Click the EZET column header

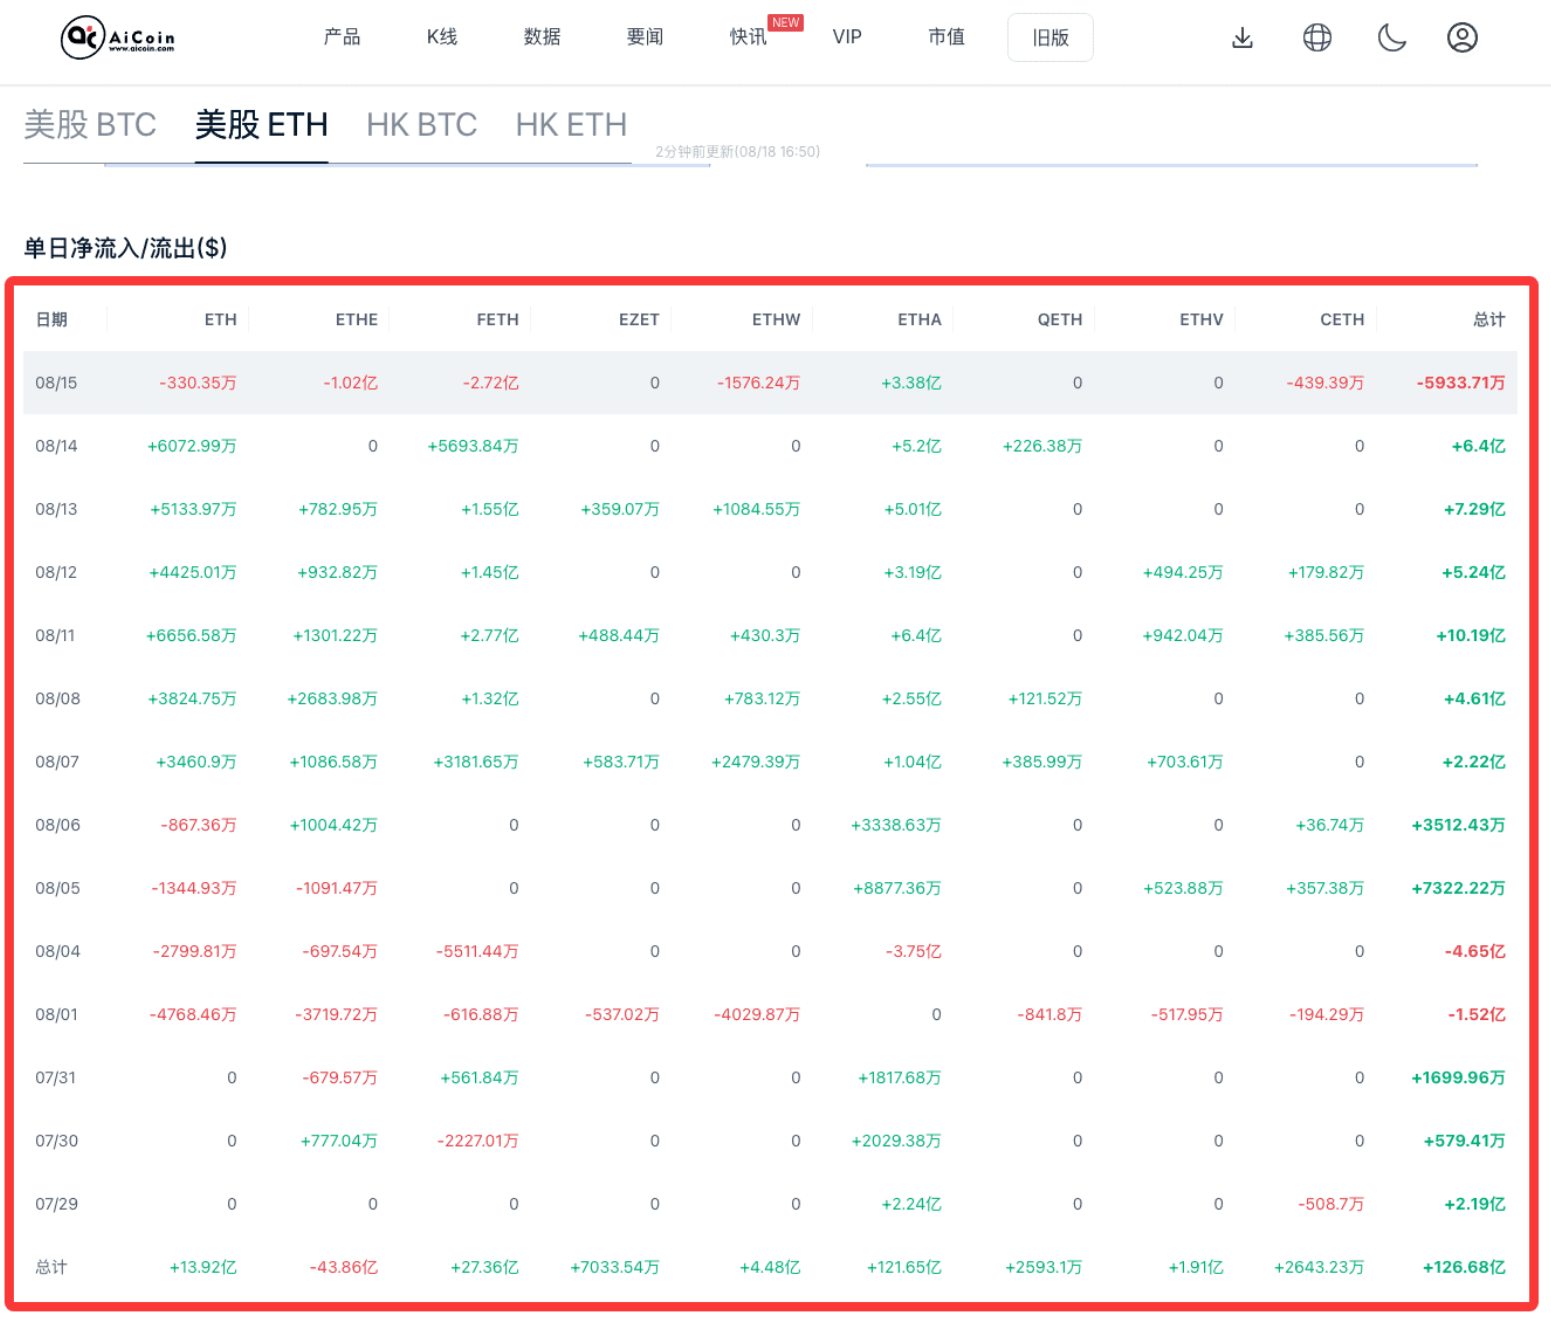639,319
